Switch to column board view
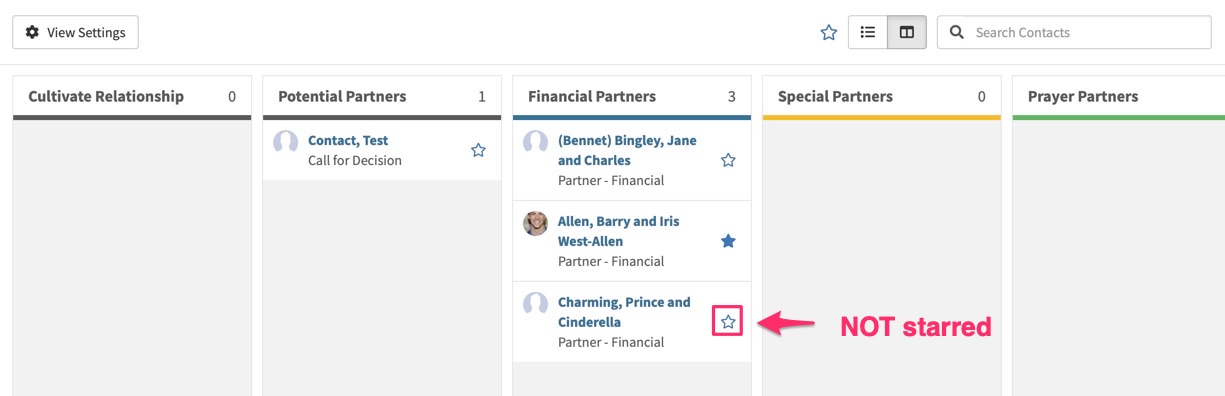 907,32
